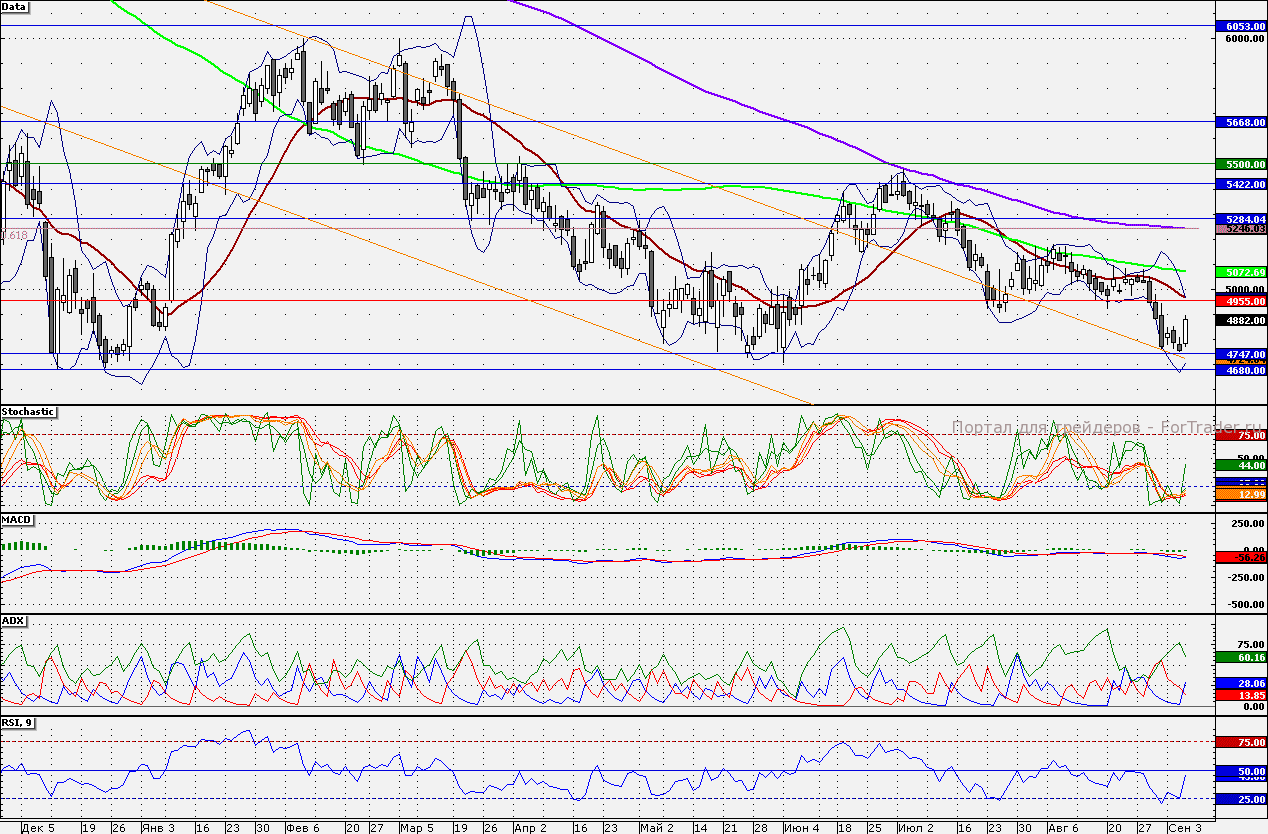The height and width of the screenshot is (834, 1268).
Task: Select the red 4955.00 price label
Action: pyautogui.click(x=1240, y=300)
